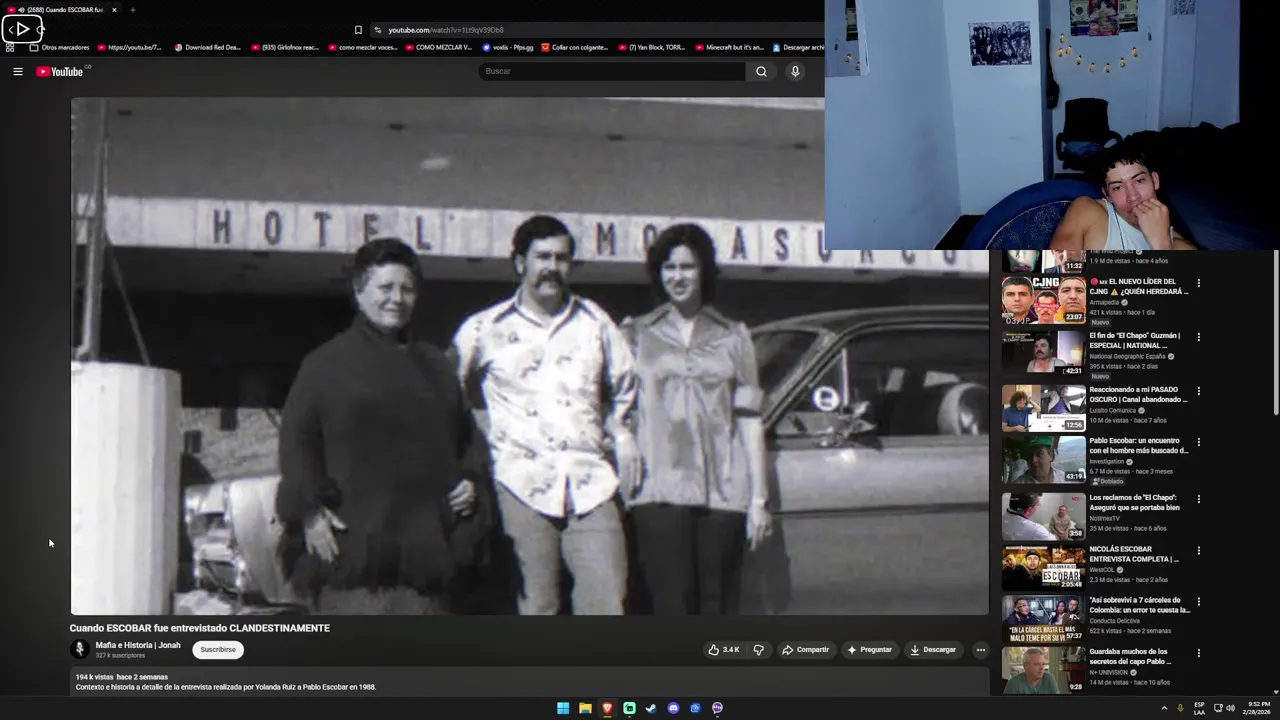Open Guardaba muchos secretos 9:28 thumbnail
The height and width of the screenshot is (720, 1280).
1043,670
